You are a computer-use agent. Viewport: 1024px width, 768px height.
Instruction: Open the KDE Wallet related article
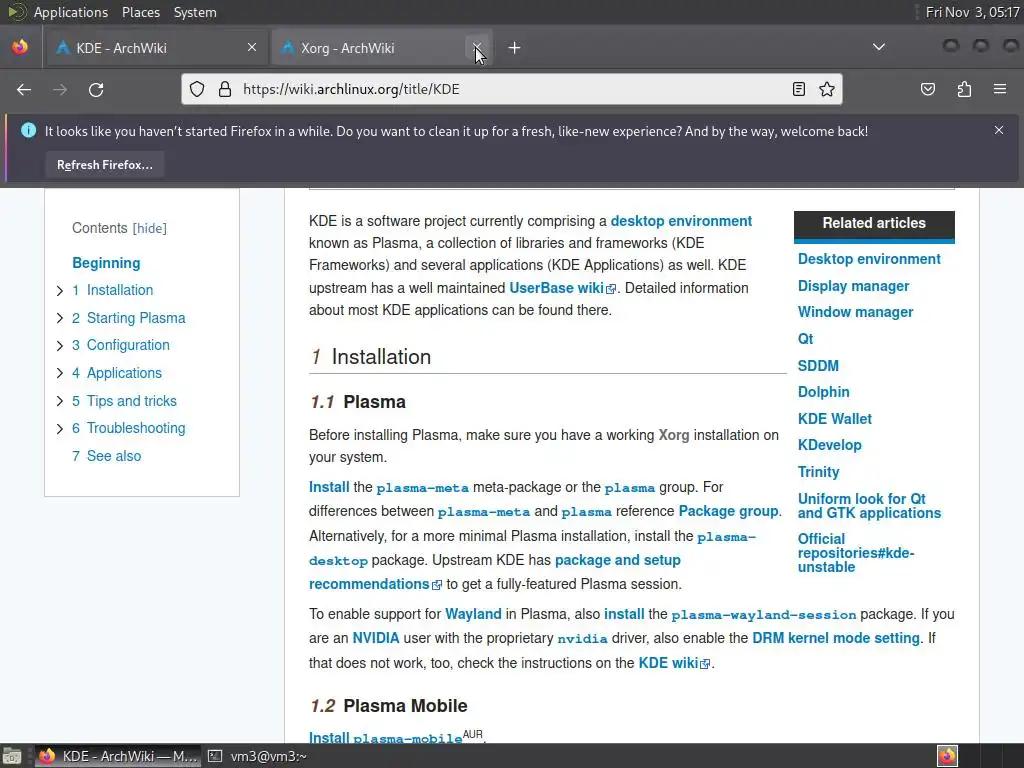pos(835,419)
